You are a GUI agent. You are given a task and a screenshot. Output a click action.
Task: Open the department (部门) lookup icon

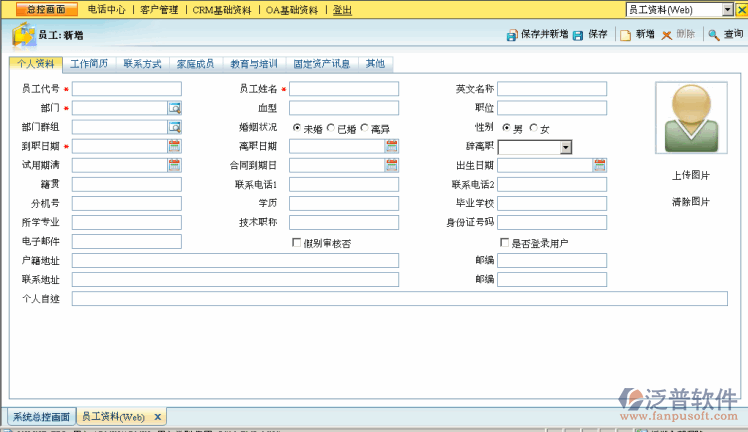[175, 108]
